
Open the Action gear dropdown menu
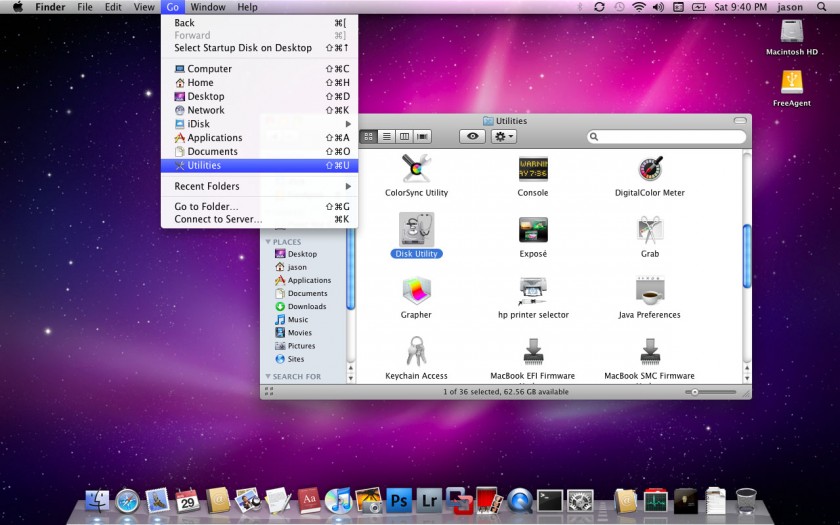504,137
